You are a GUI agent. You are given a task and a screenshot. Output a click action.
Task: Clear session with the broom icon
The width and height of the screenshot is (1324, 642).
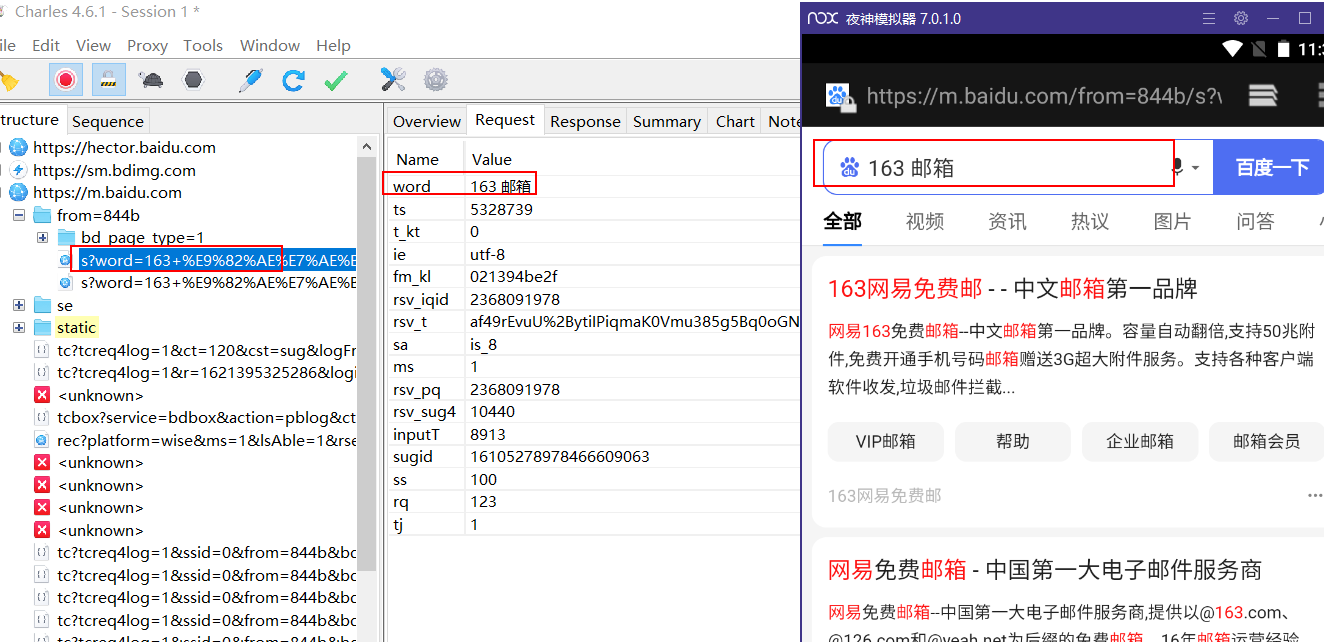(8, 80)
